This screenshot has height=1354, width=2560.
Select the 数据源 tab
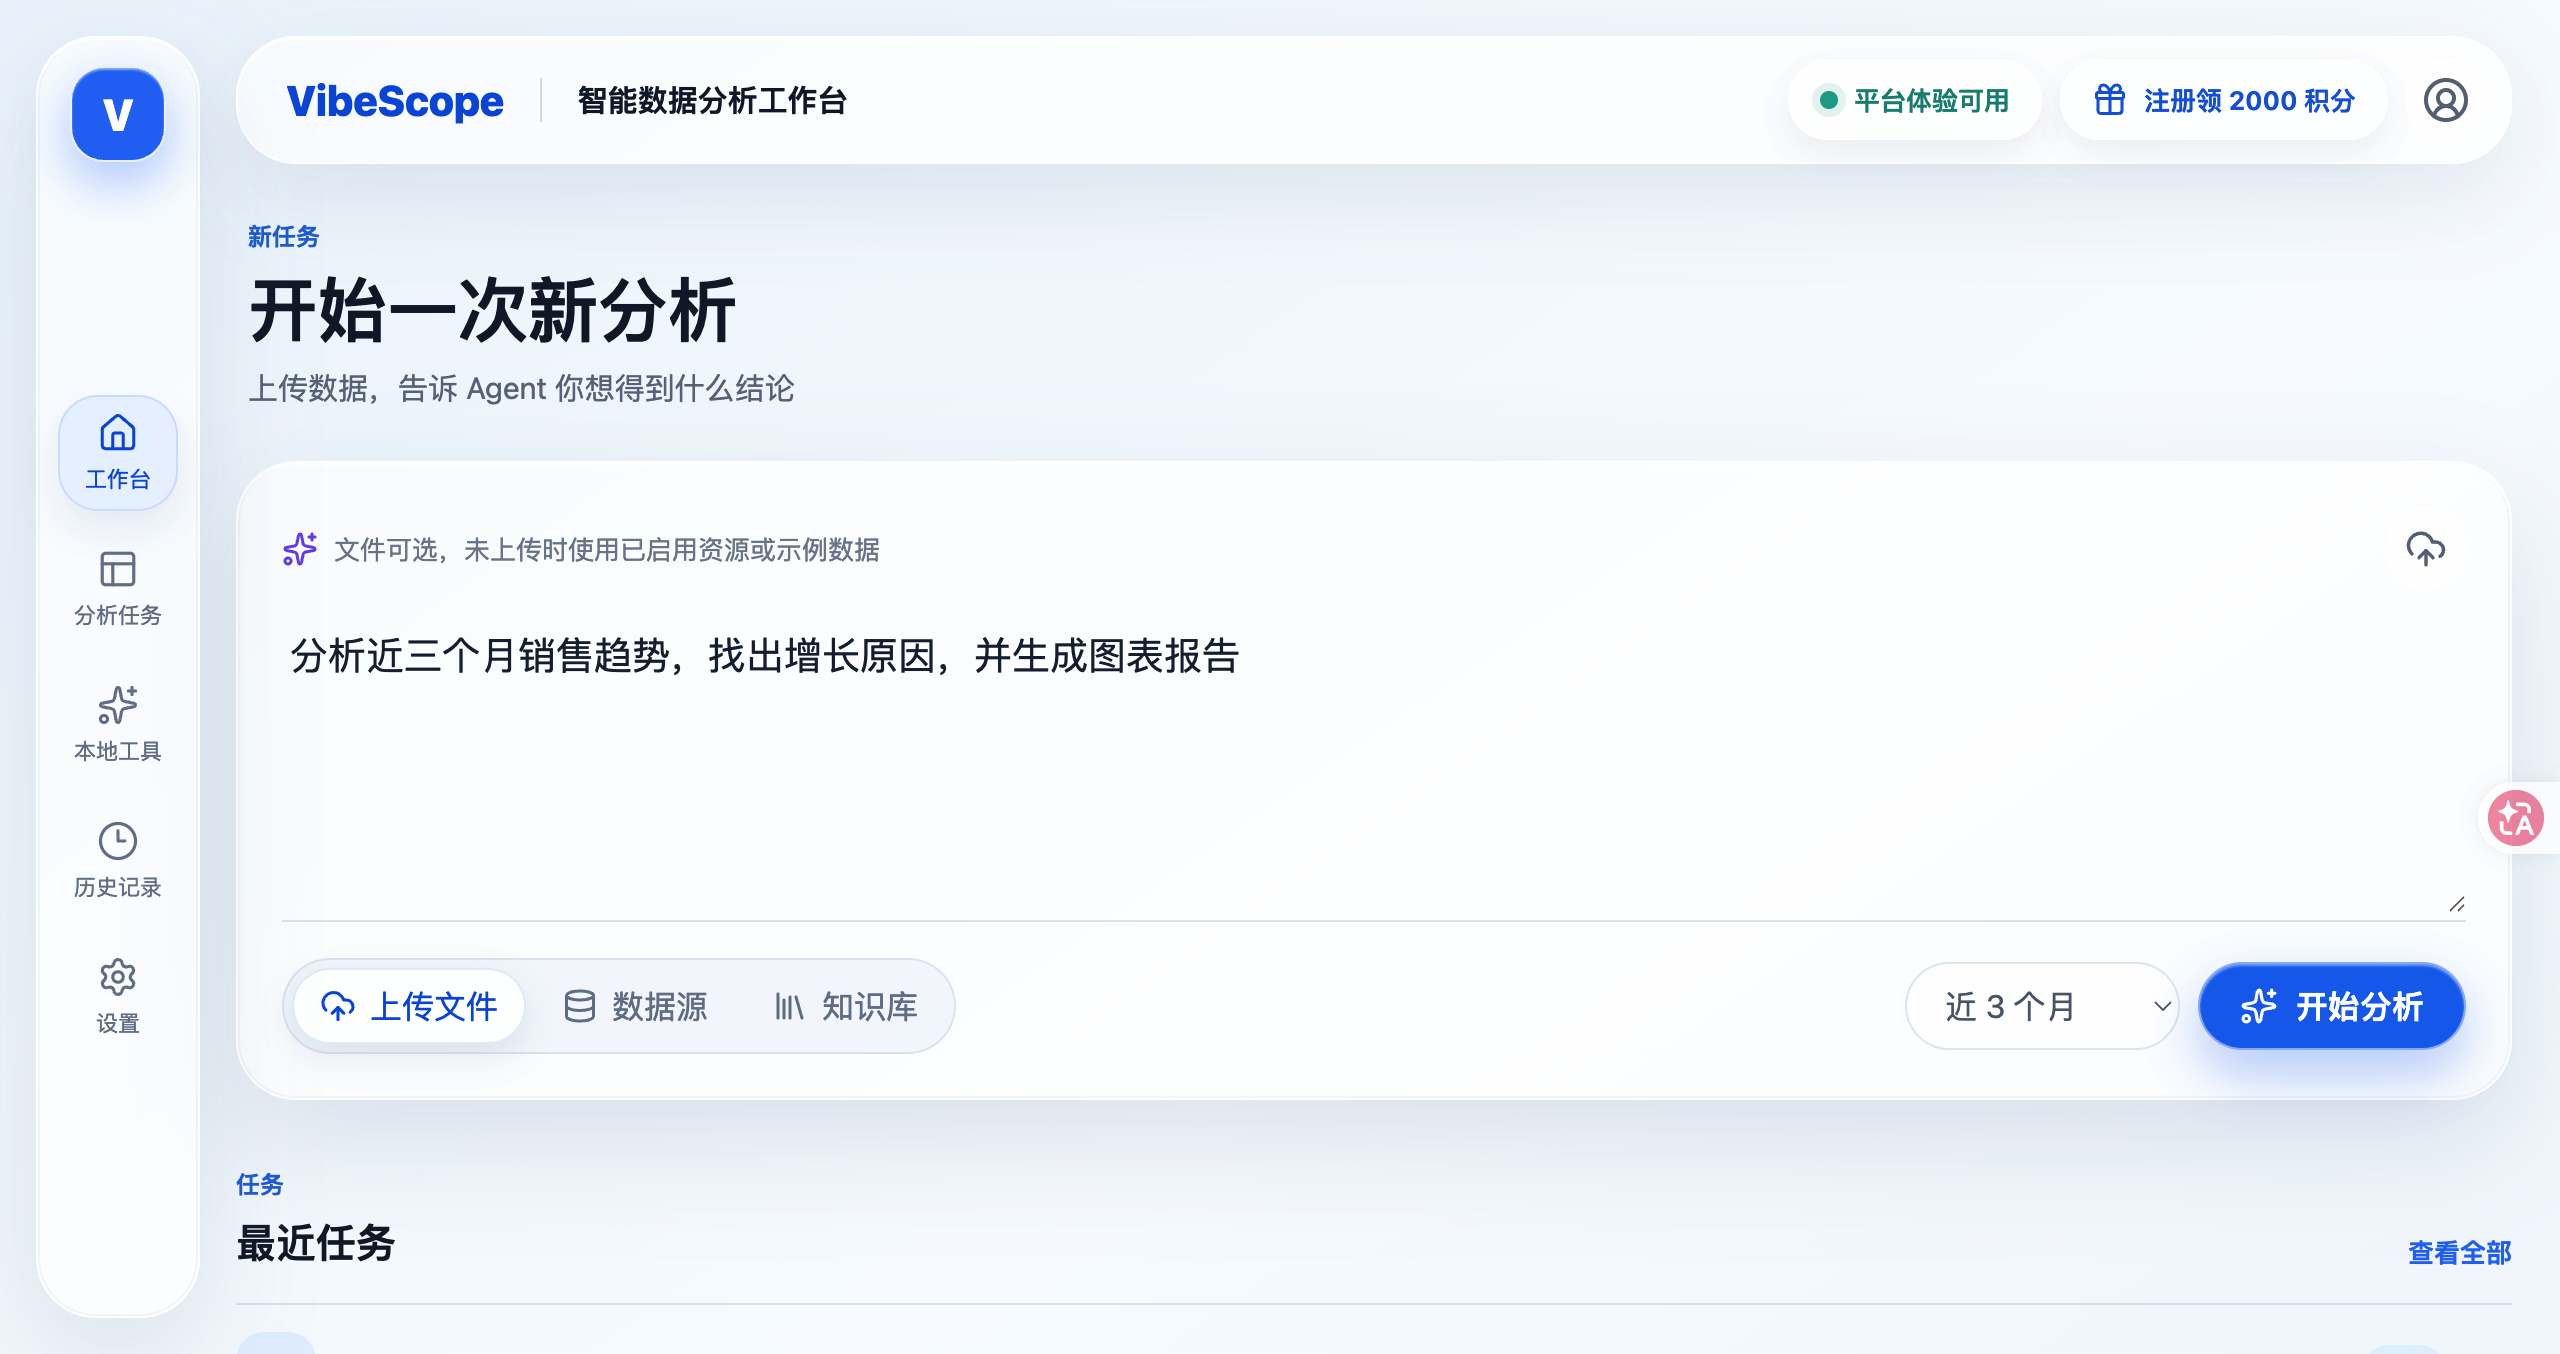click(636, 1006)
